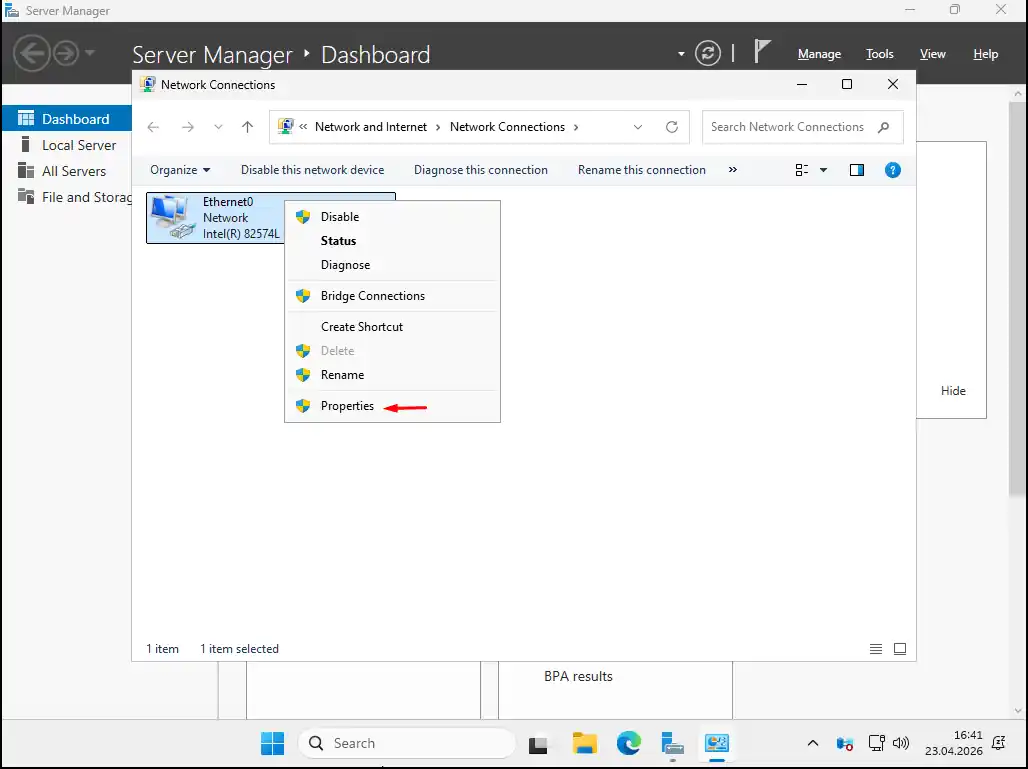Click the taskbar Search box
Image resolution: width=1028 pixels, height=769 pixels.
coord(407,743)
